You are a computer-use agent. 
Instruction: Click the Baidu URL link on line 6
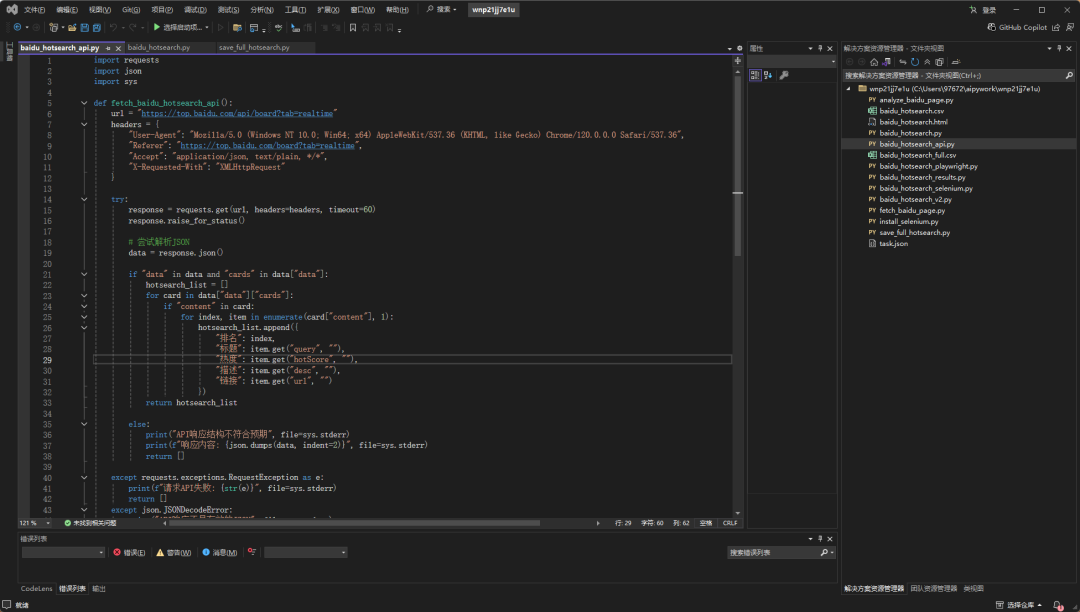coord(237,114)
